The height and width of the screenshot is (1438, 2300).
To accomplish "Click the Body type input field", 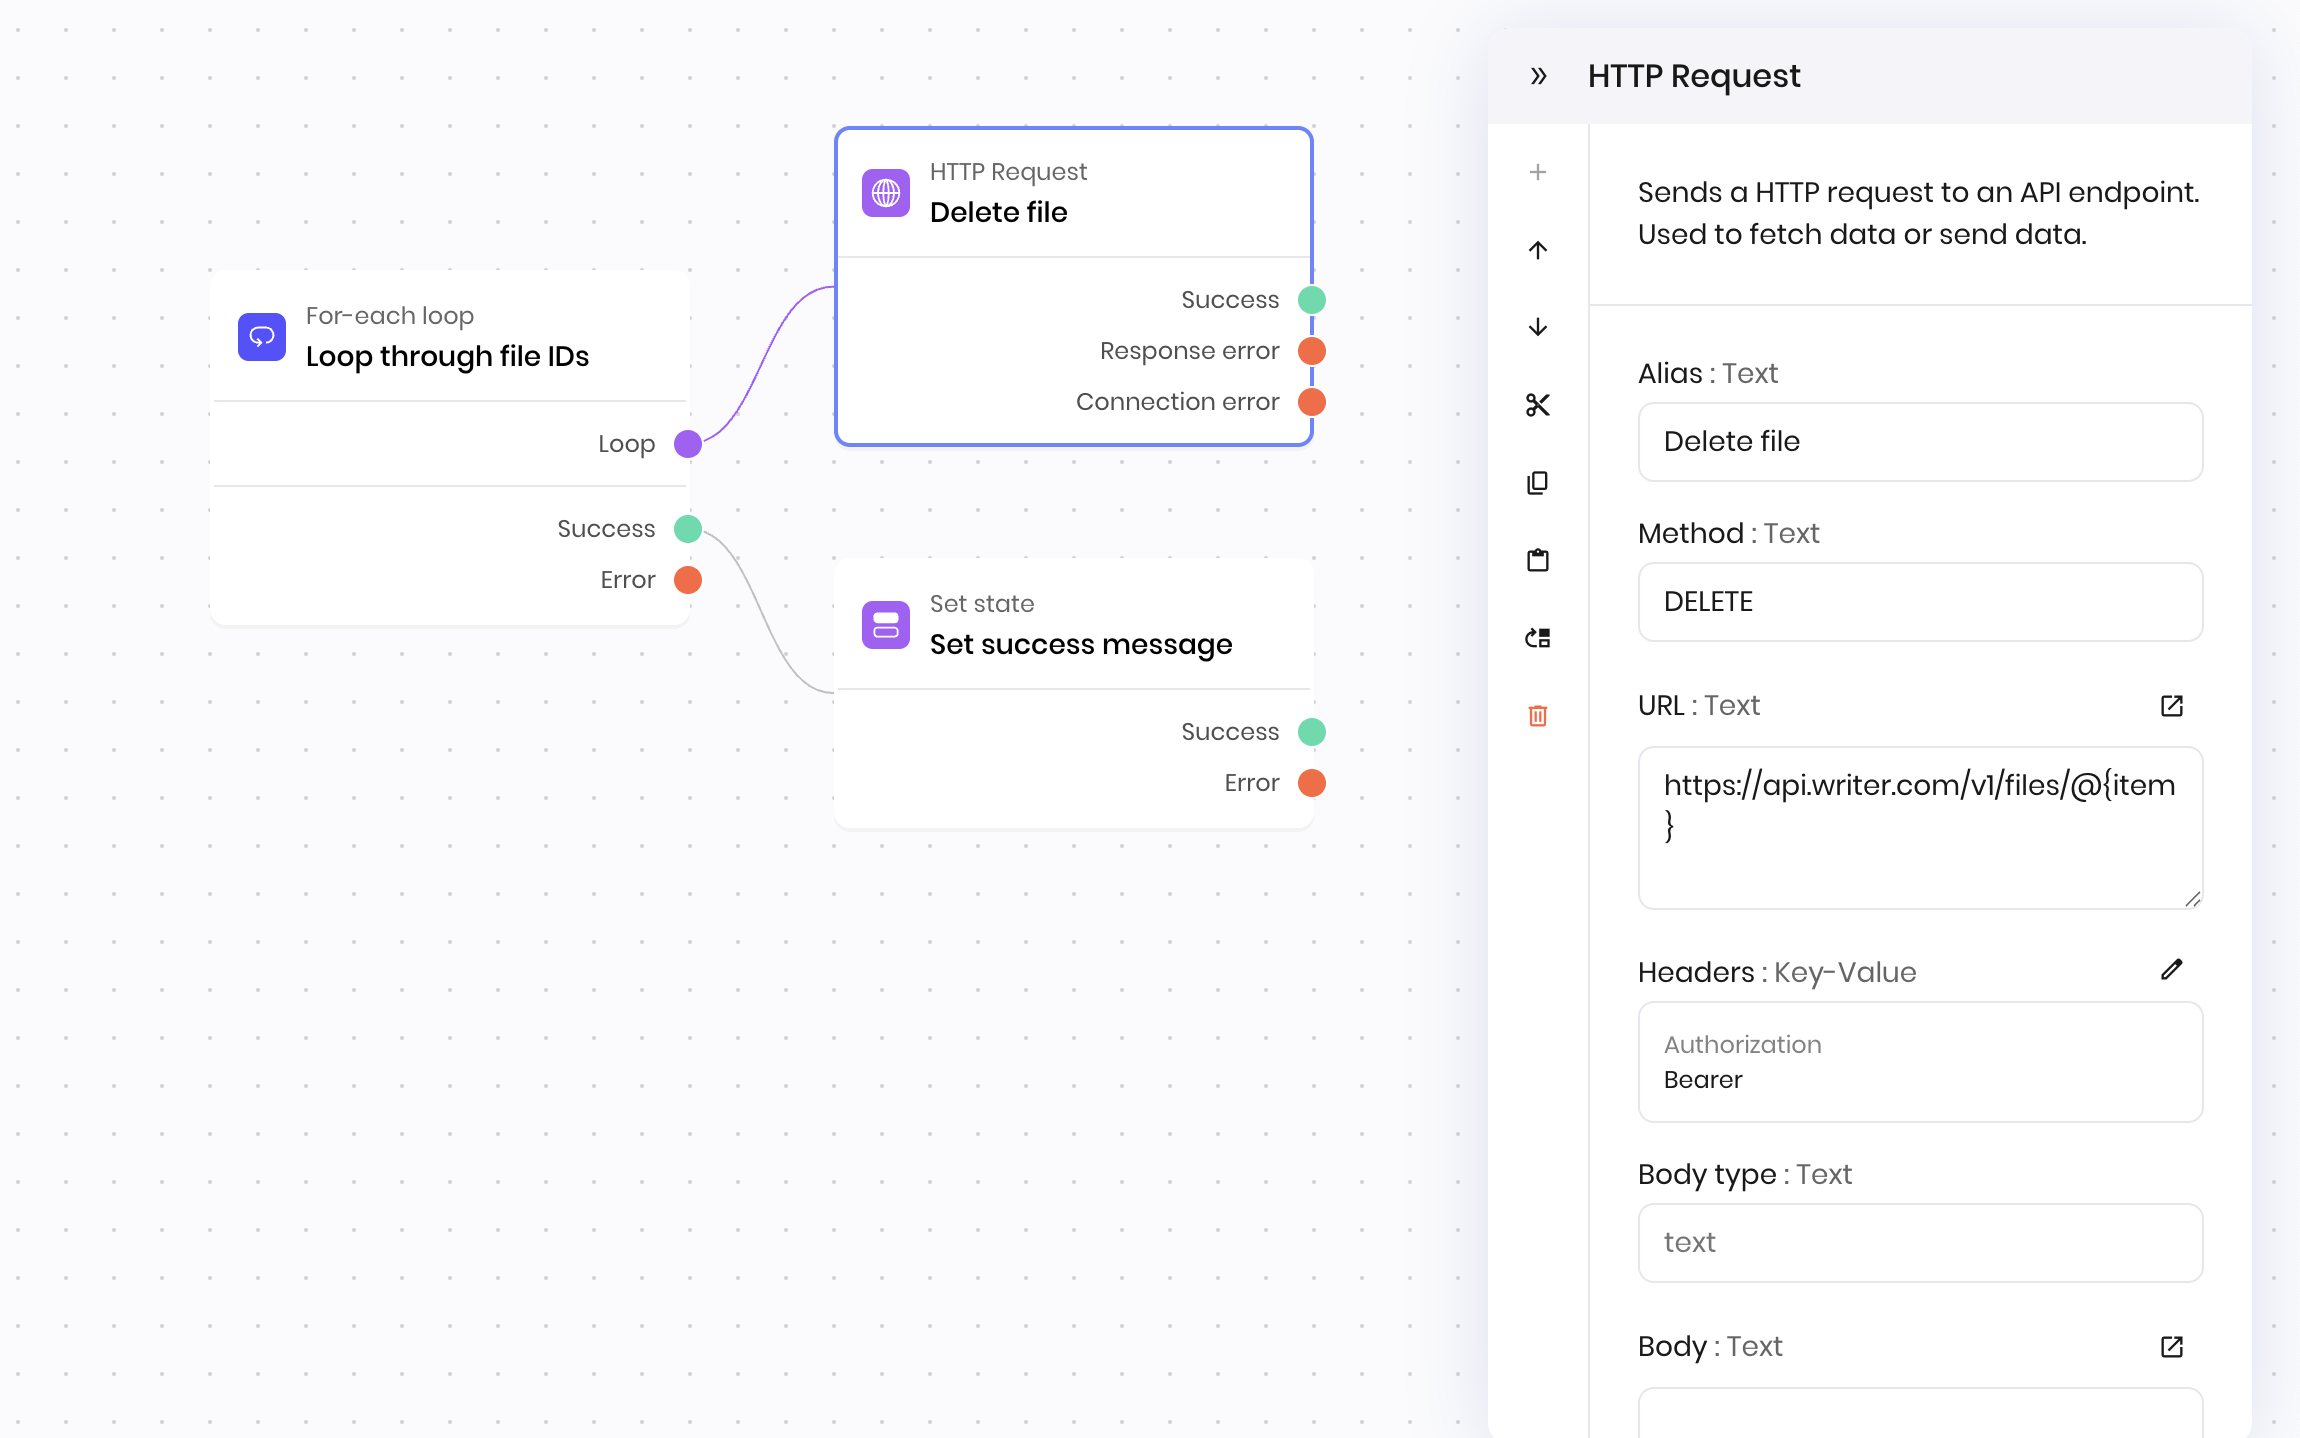I will click(1919, 1242).
